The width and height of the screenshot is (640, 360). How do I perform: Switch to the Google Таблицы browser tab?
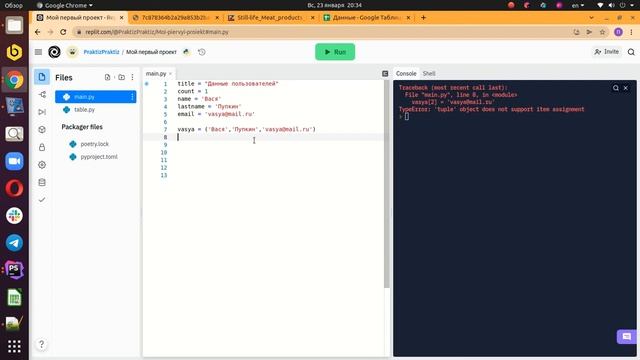[x=366, y=18]
